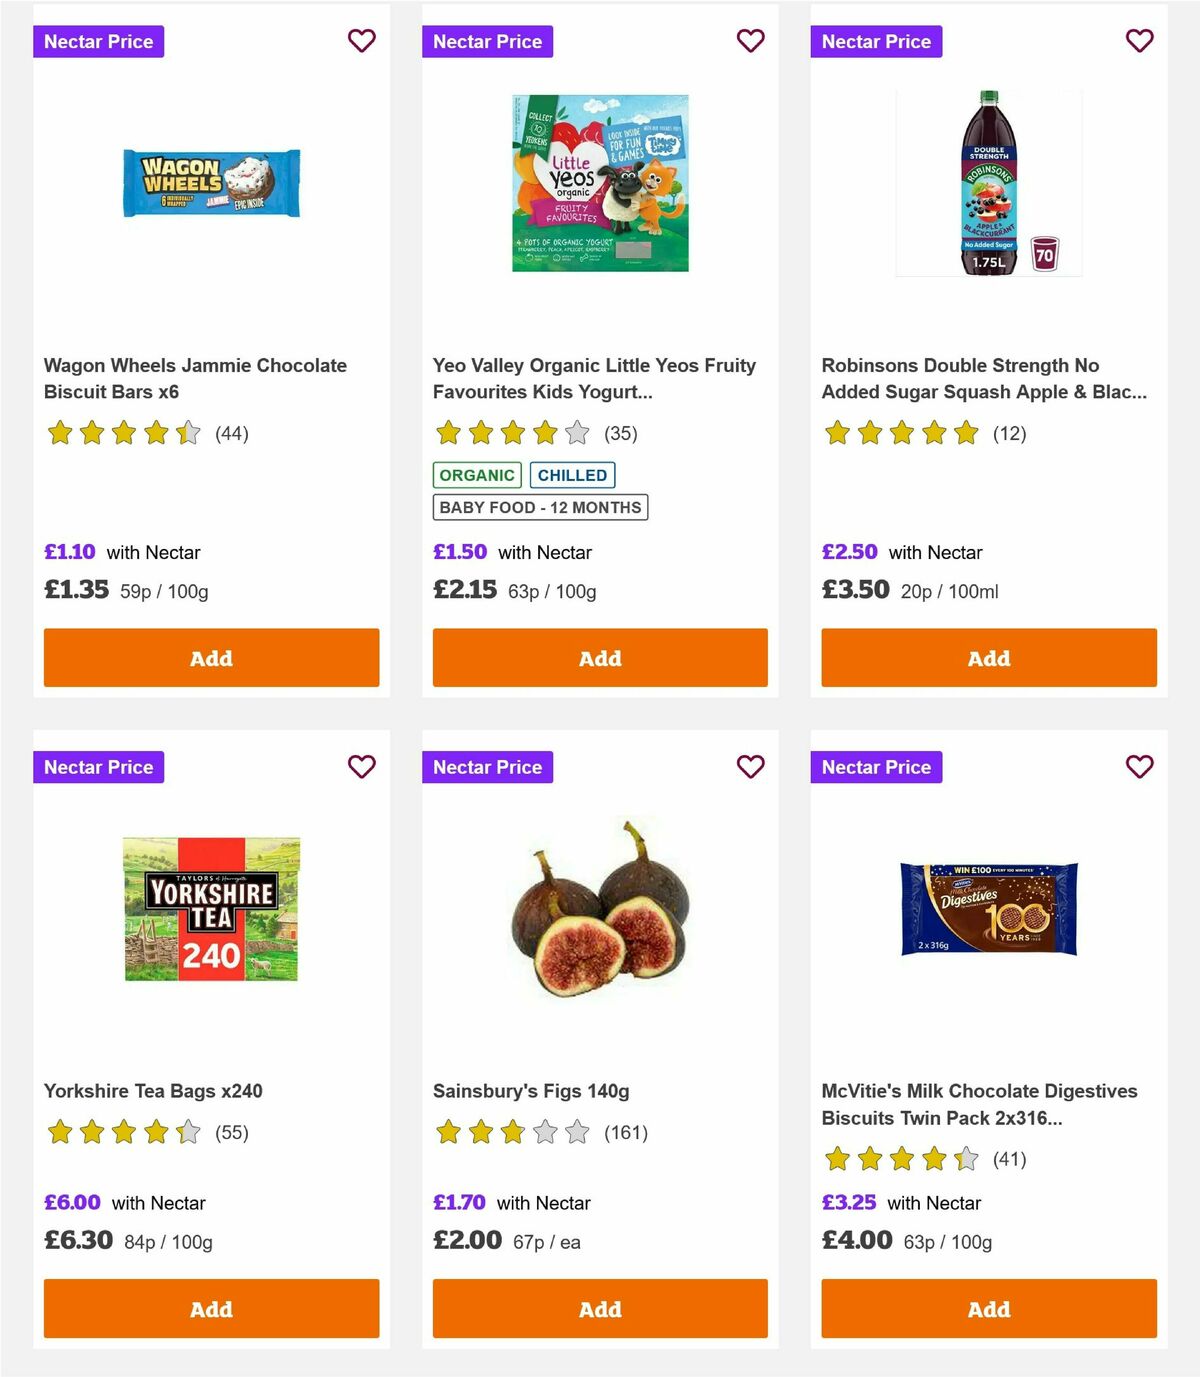Add McVitie's Digestives twin pack to basket
Screen dimensions: 1200x1377
point(988,1308)
